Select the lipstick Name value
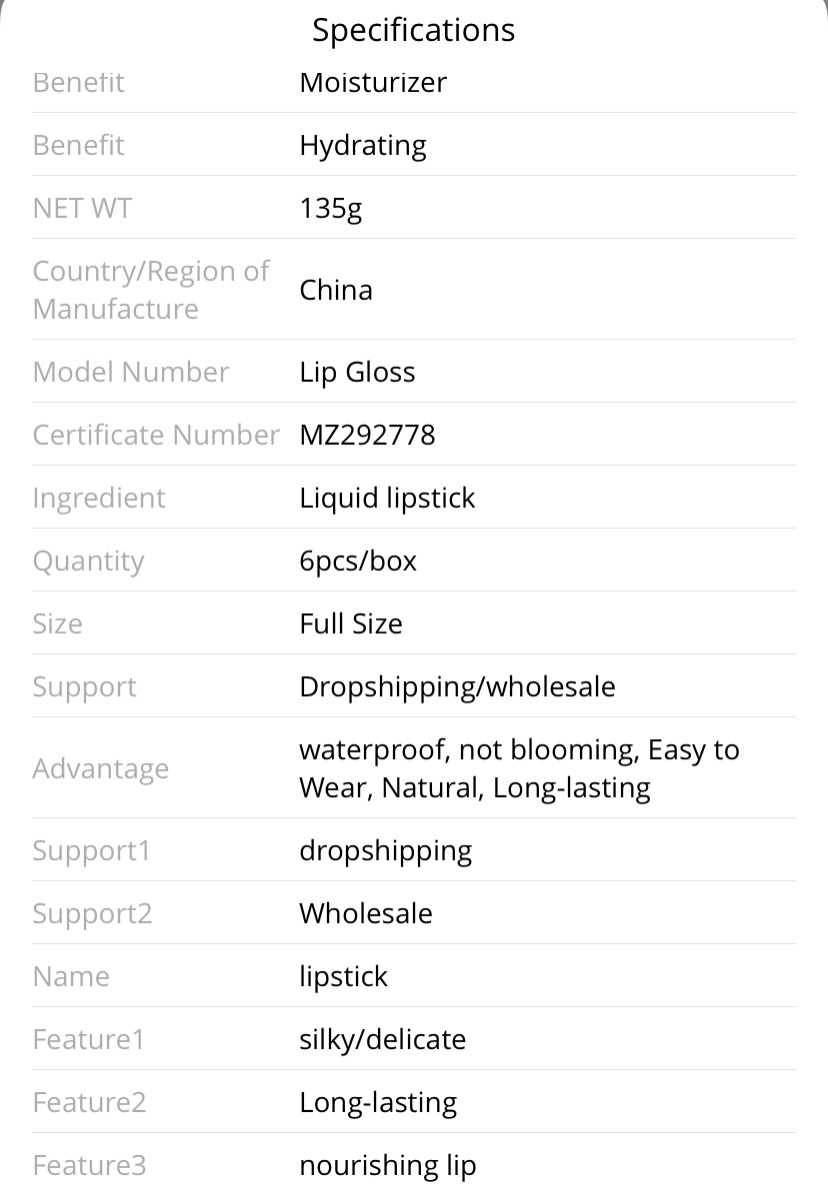This screenshot has width=828, height=1195. 344,977
